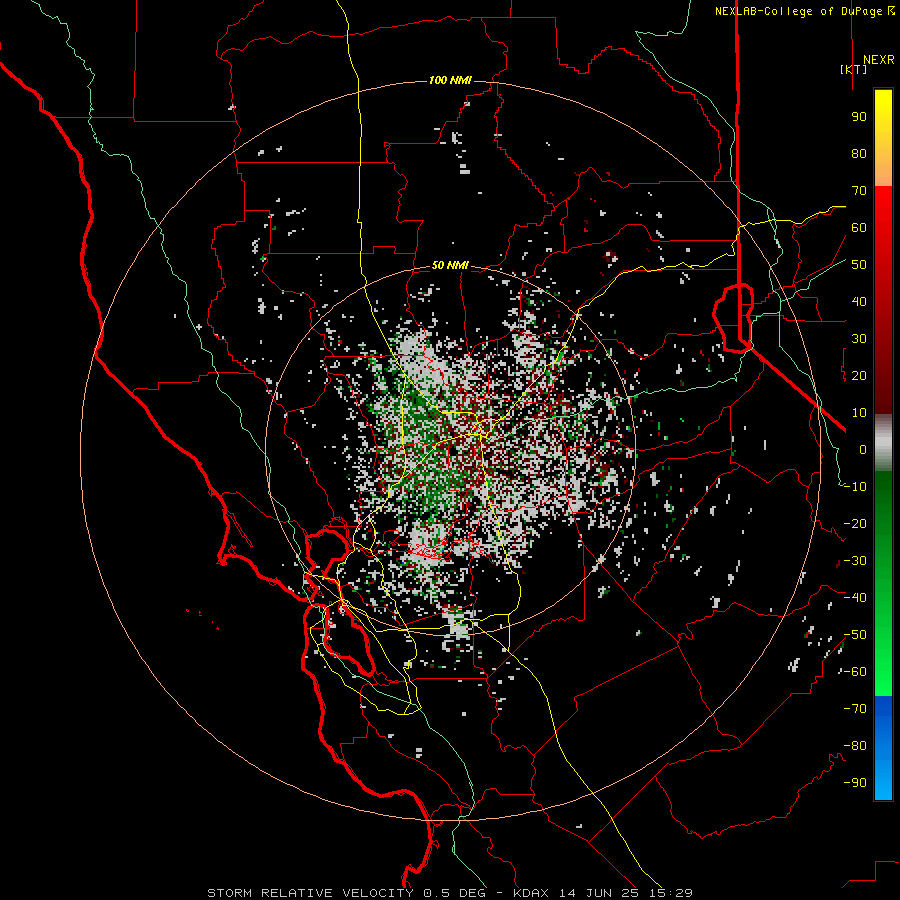The width and height of the screenshot is (900, 900).
Task: Click the 'KDAX' station identifier in the caption
Action: (x=532, y=893)
